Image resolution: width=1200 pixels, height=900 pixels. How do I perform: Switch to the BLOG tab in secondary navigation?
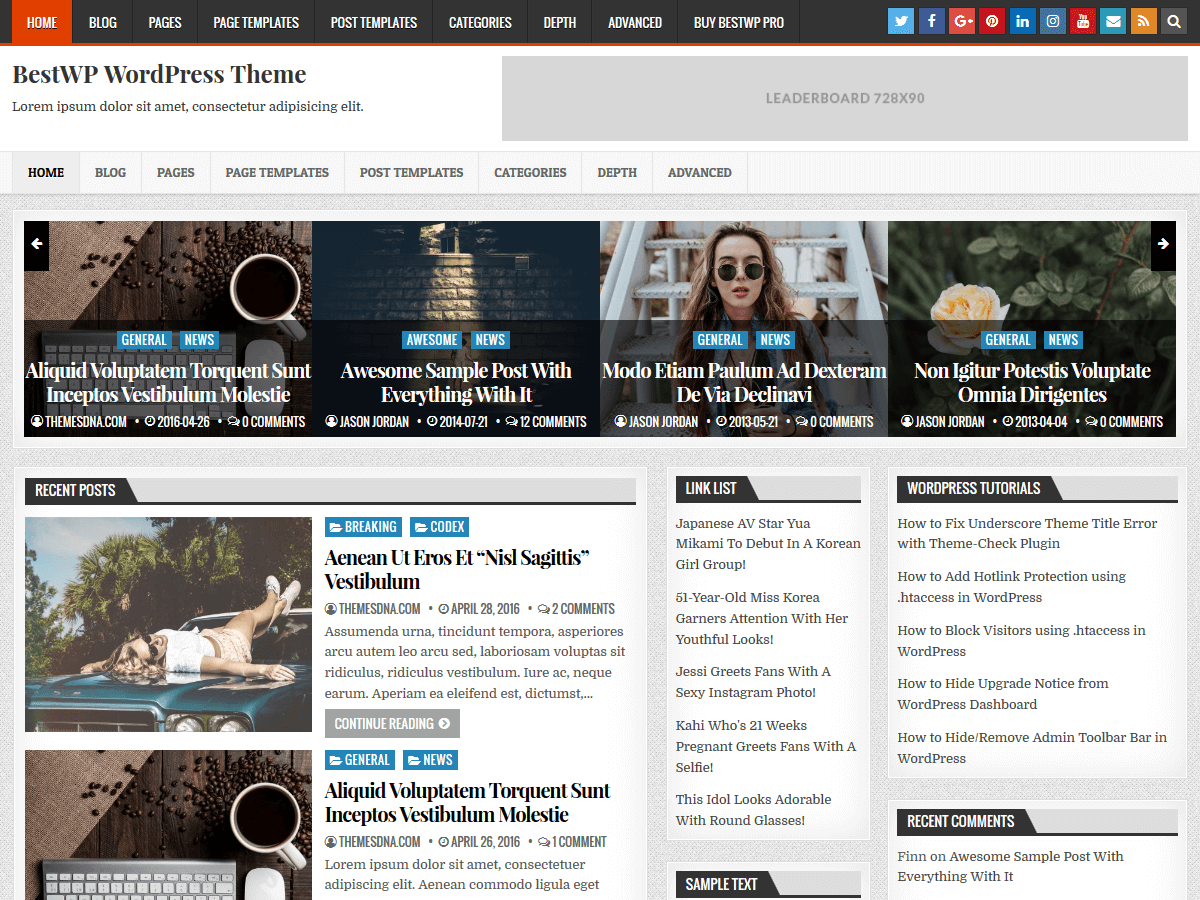(110, 172)
